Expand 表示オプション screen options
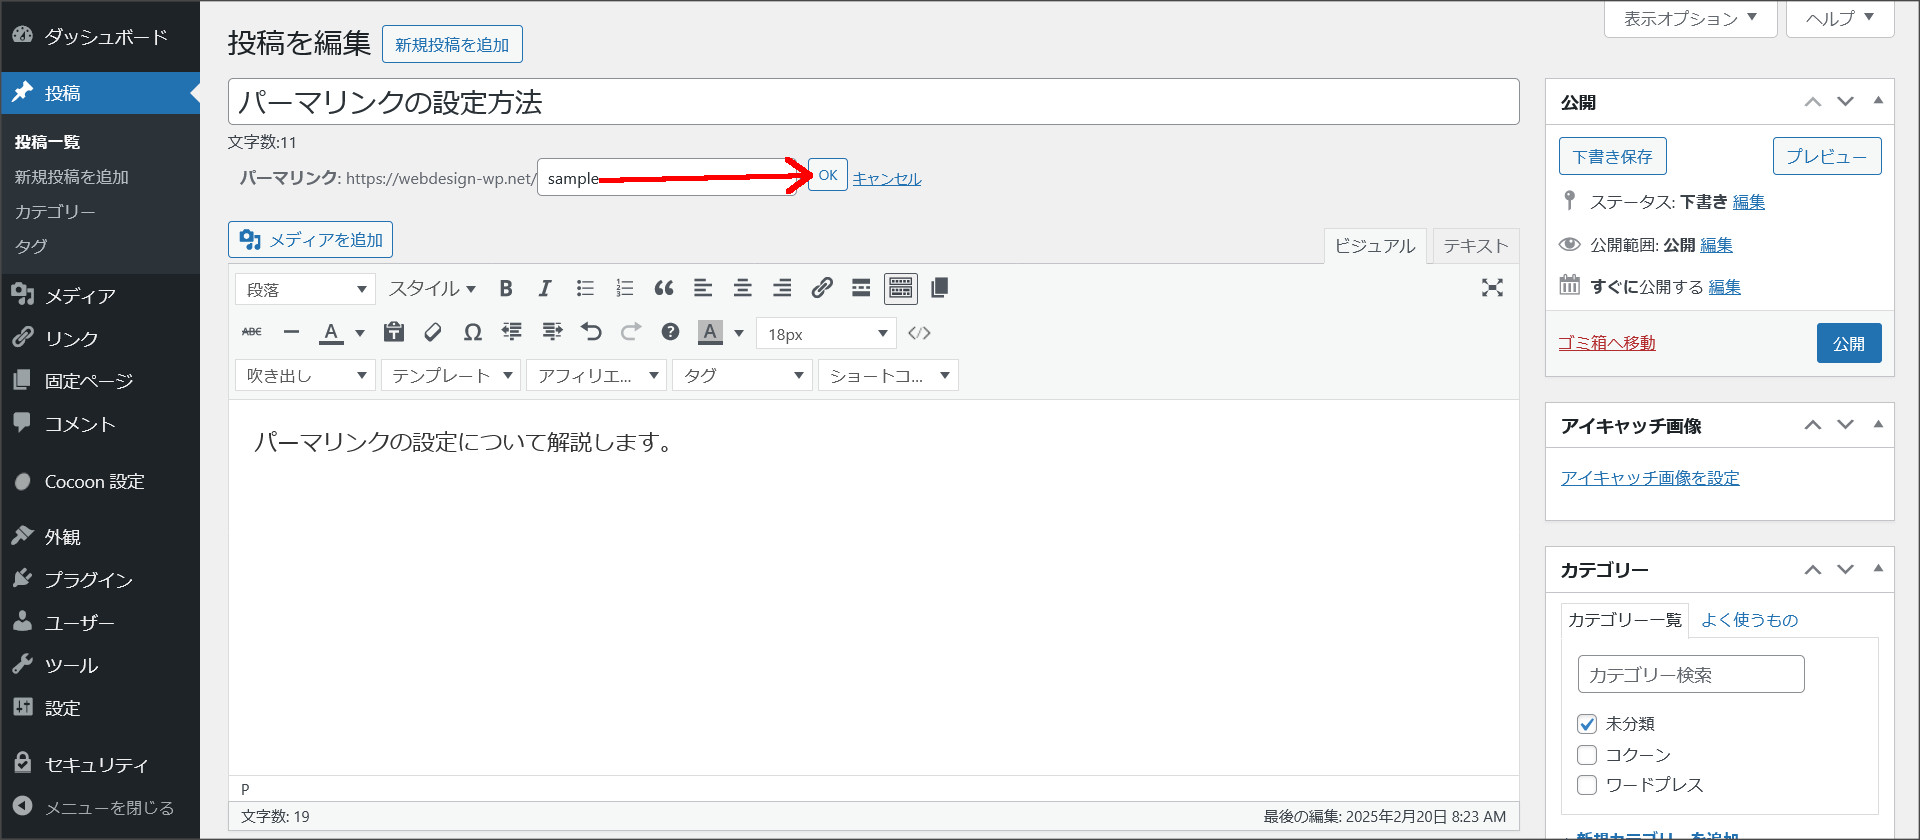This screenshot has height=840, width=1920. [1690, 19]
